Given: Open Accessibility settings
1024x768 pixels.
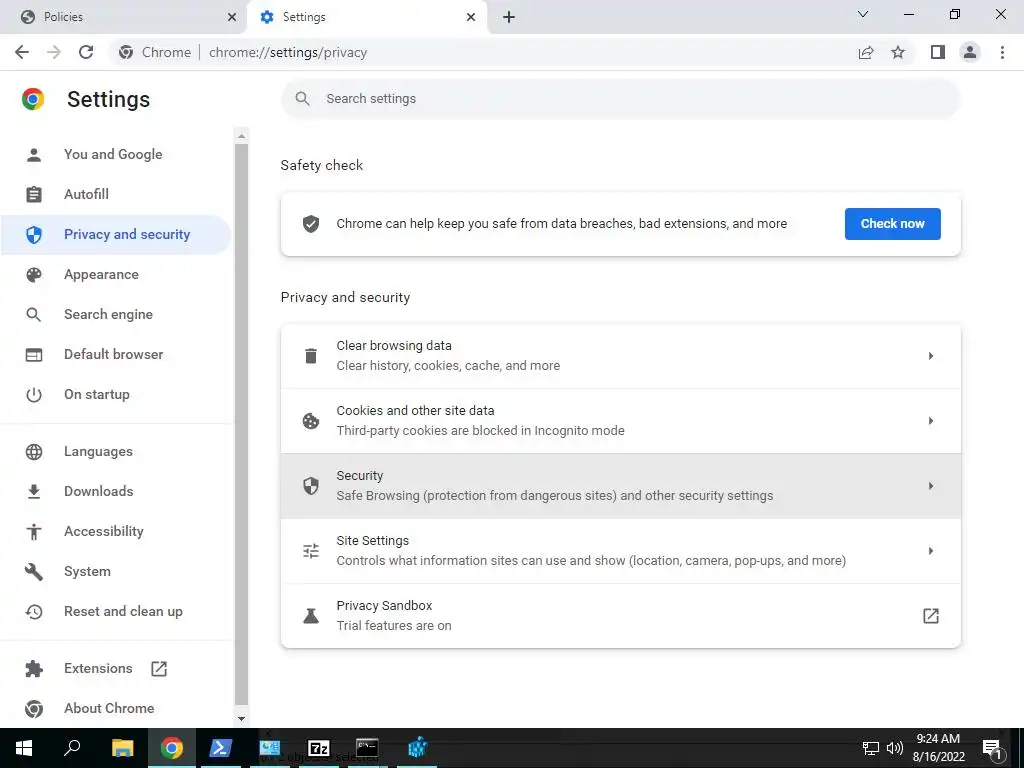Looking at the screenshot, I should (115, 532).
